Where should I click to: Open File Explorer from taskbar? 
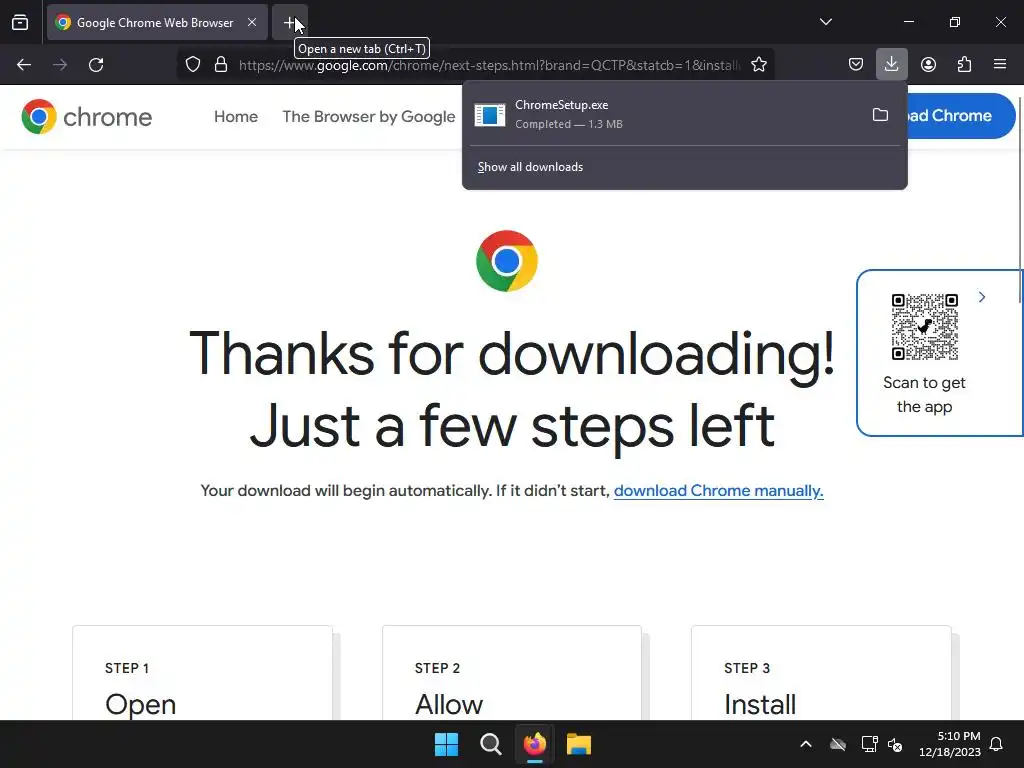[x=579, y=744]
